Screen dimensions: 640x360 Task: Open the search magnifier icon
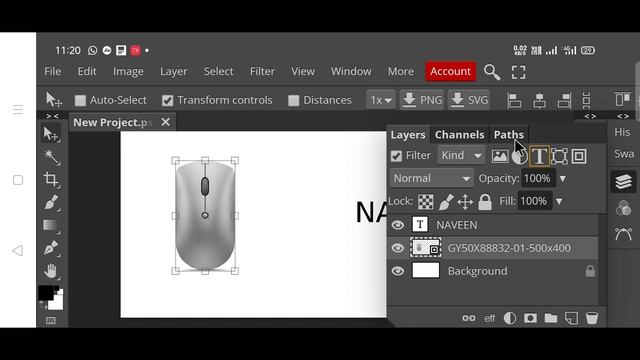coord(492,72)
